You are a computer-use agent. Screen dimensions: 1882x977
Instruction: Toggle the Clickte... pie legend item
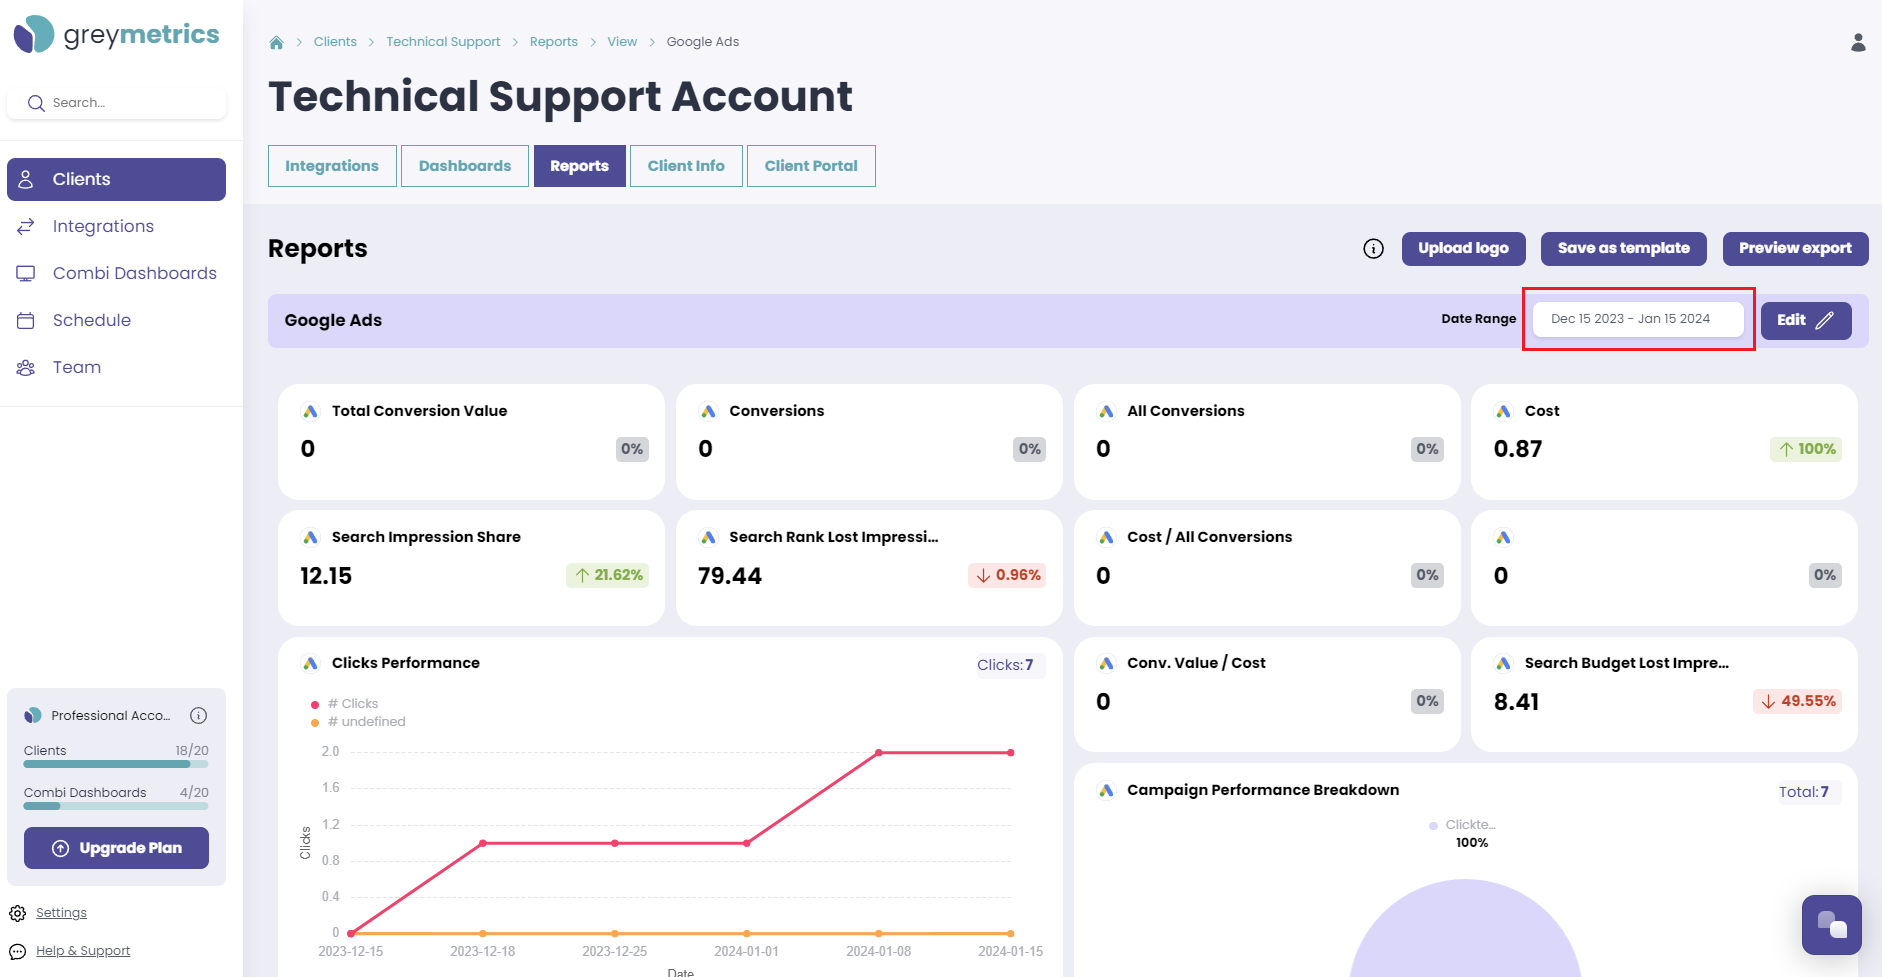1463,825
